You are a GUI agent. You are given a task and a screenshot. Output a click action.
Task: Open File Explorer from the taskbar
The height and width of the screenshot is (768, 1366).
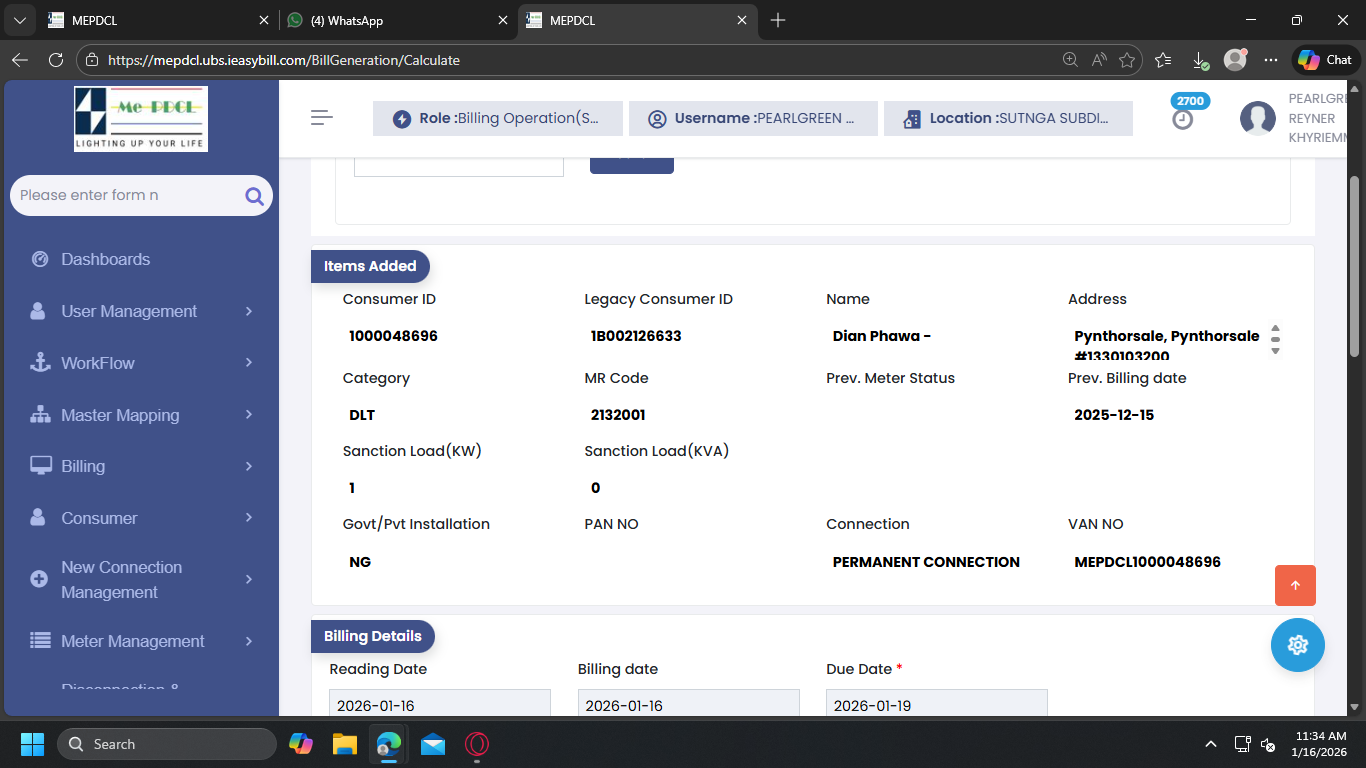pyautogui.click(x=345, y=744)
